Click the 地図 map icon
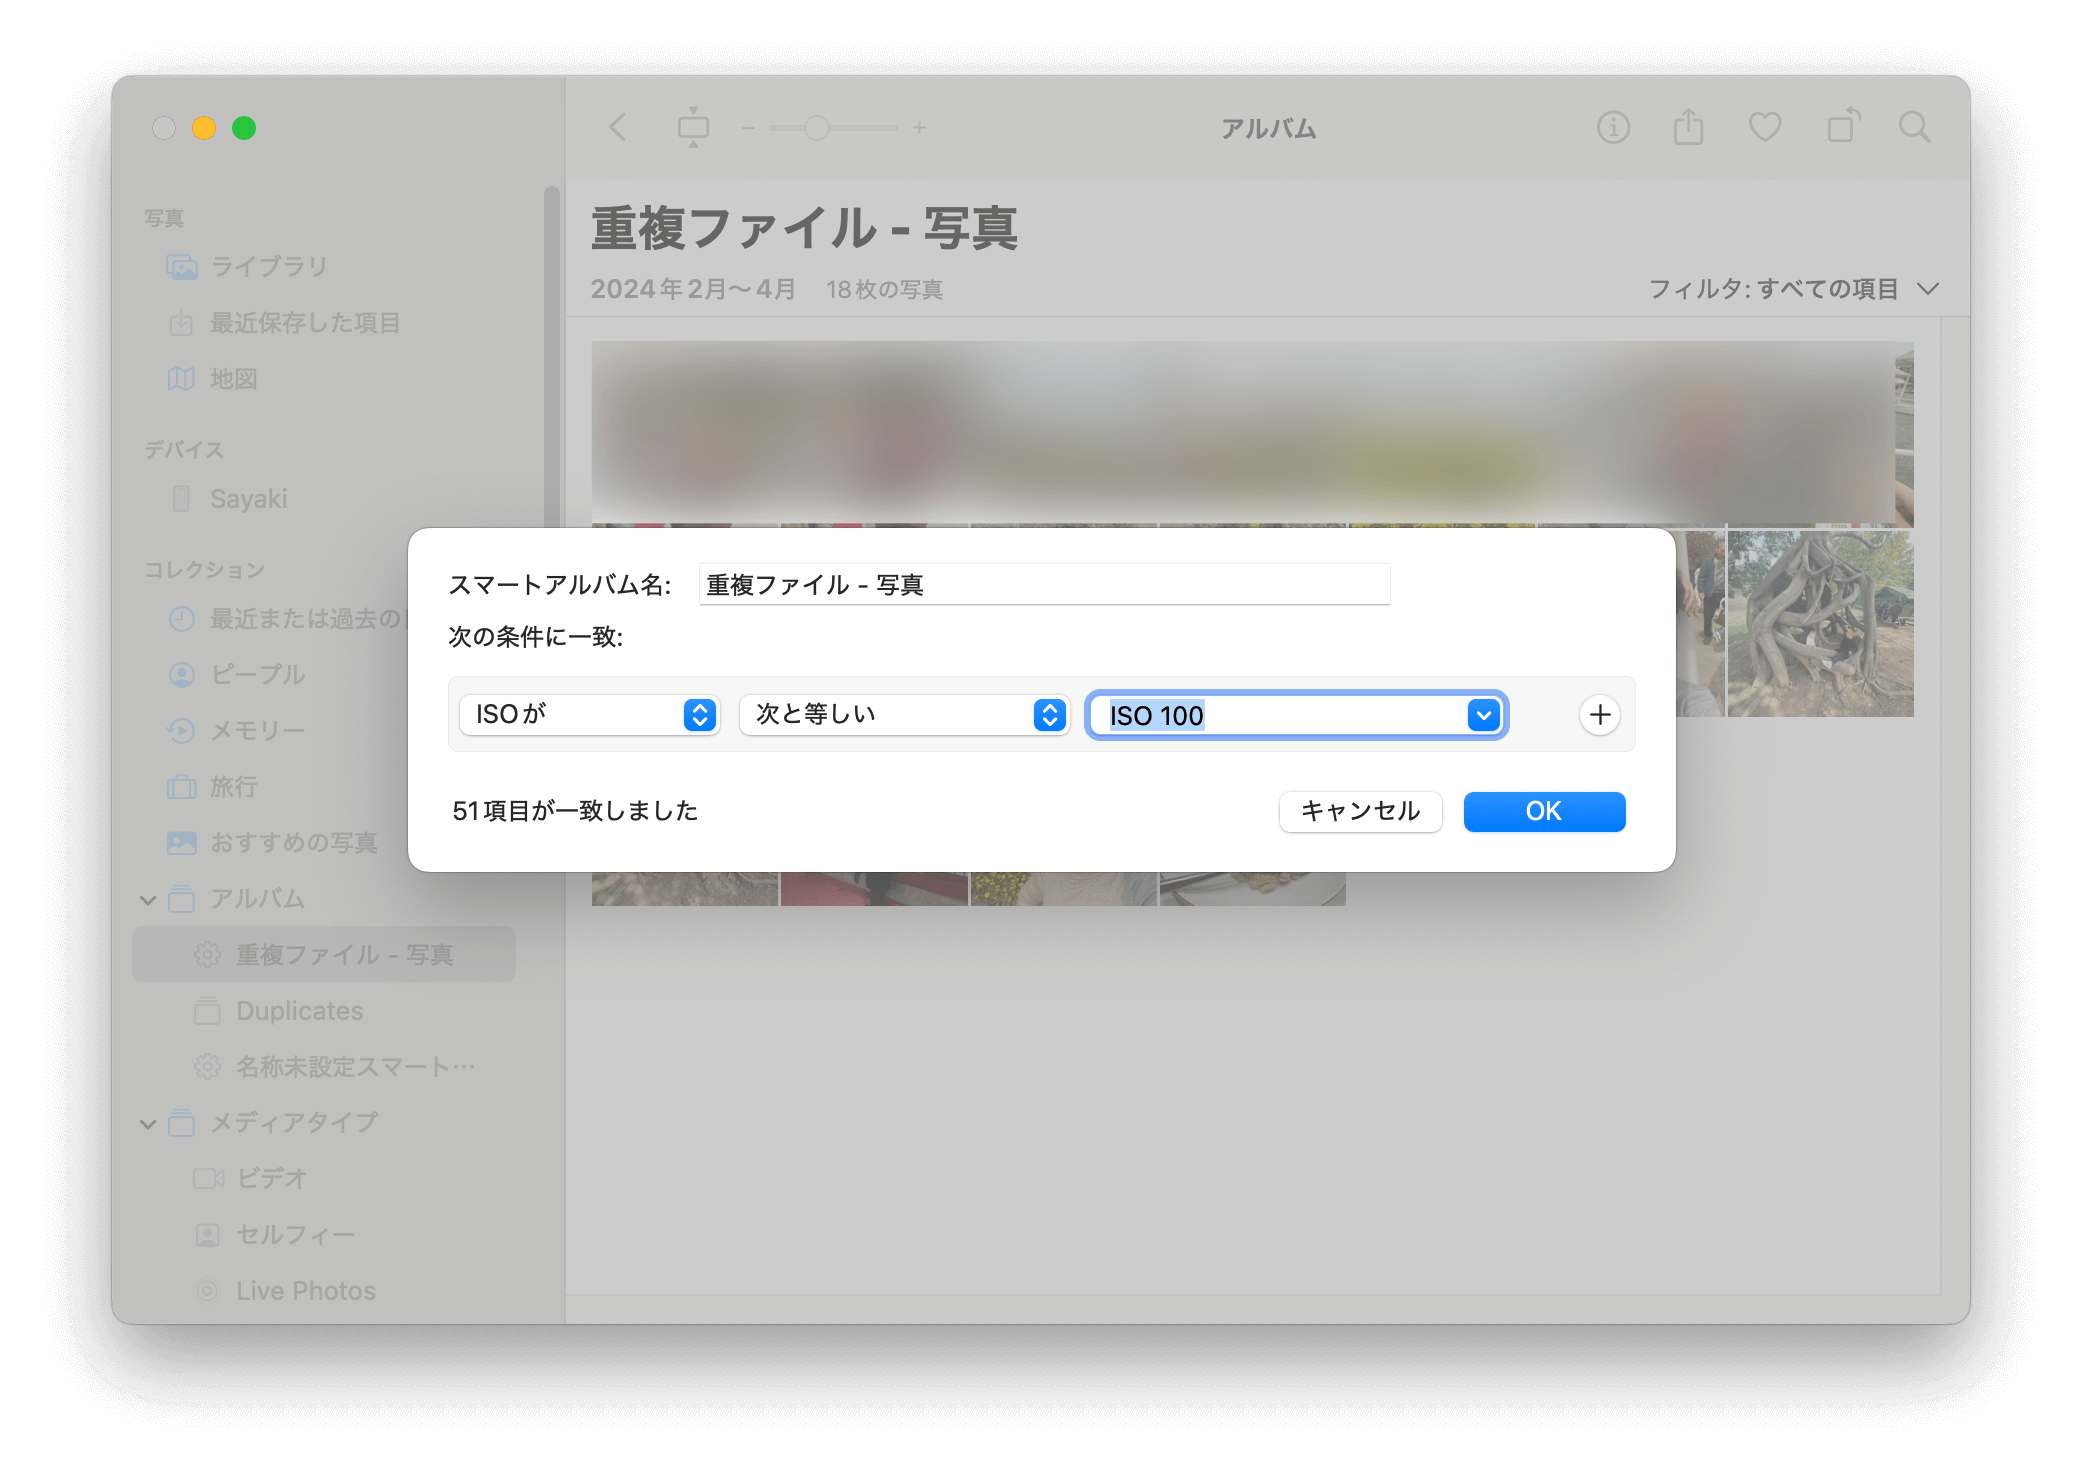Viewport: 2082px width, 1472px height. click(x=181, y=379)
